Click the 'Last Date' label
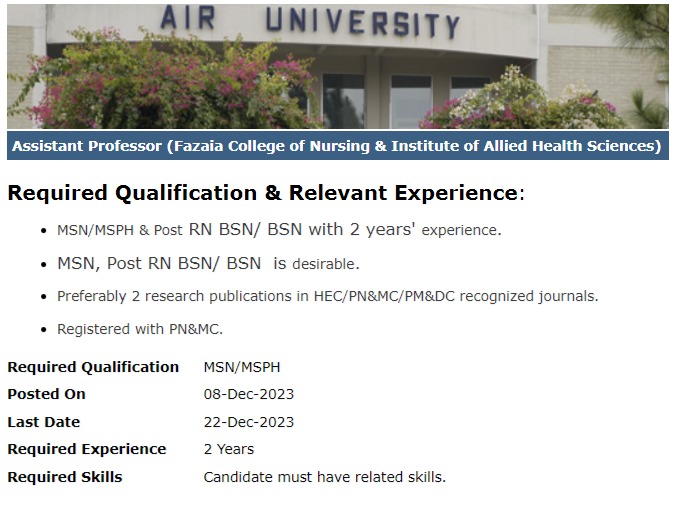Screen dimensions: 676x511 click(43, 422)
